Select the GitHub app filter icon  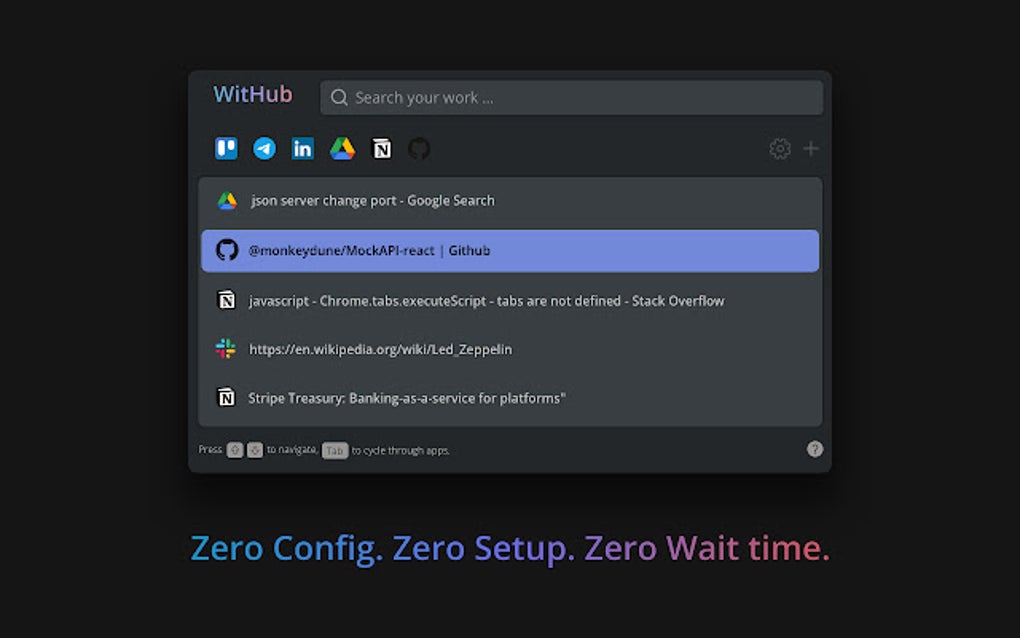pos(419,148)
